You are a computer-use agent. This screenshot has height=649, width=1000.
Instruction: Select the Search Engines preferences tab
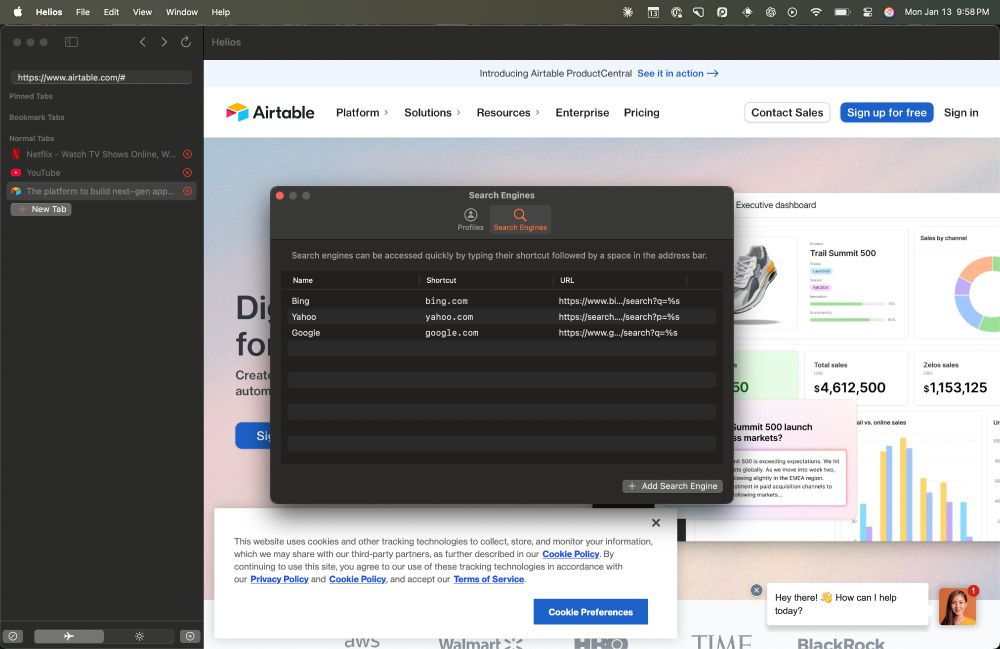click(x=520, y=219)
